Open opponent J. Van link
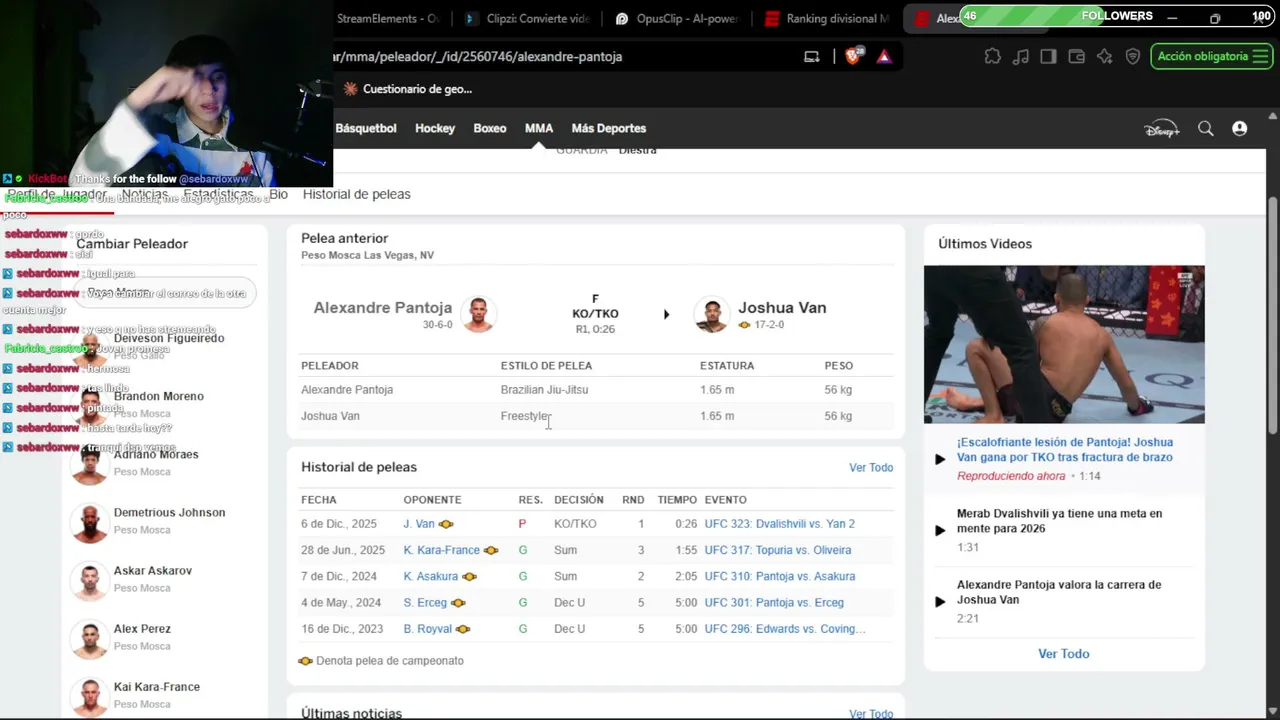 coord(419,524)
